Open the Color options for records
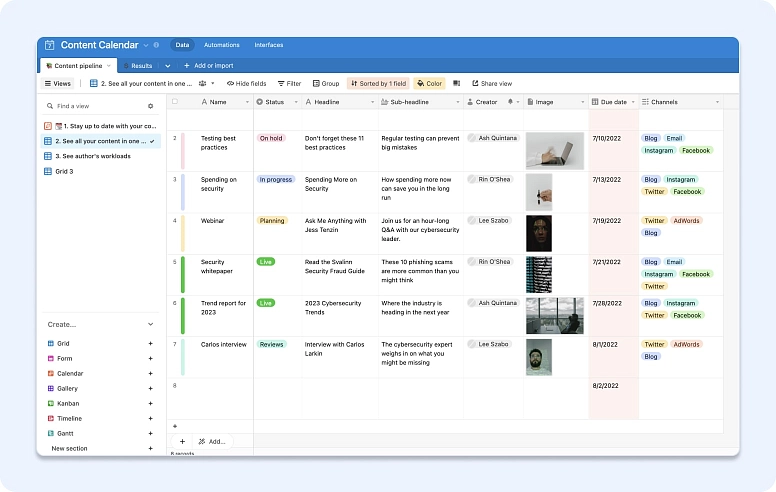The width and height of the screenshot is (776, 492). (430, 84)
